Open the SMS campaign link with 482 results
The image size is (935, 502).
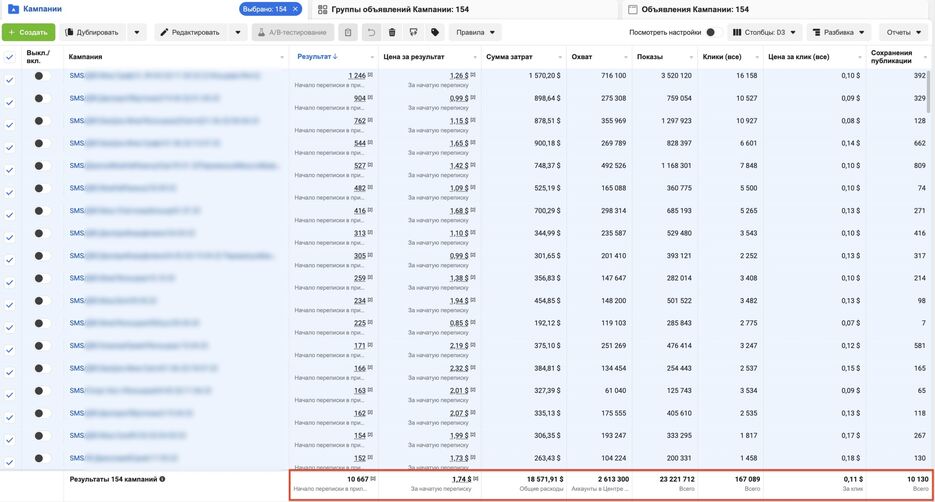[123, 188]
